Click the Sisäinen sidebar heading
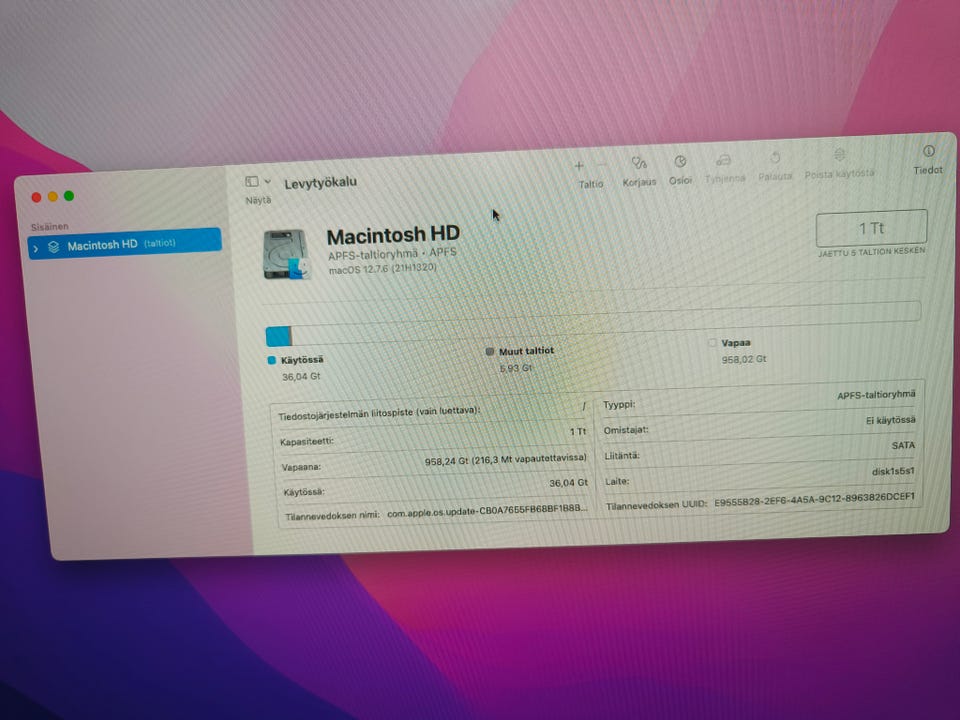The image size is (960, 720). coord(50,227)
